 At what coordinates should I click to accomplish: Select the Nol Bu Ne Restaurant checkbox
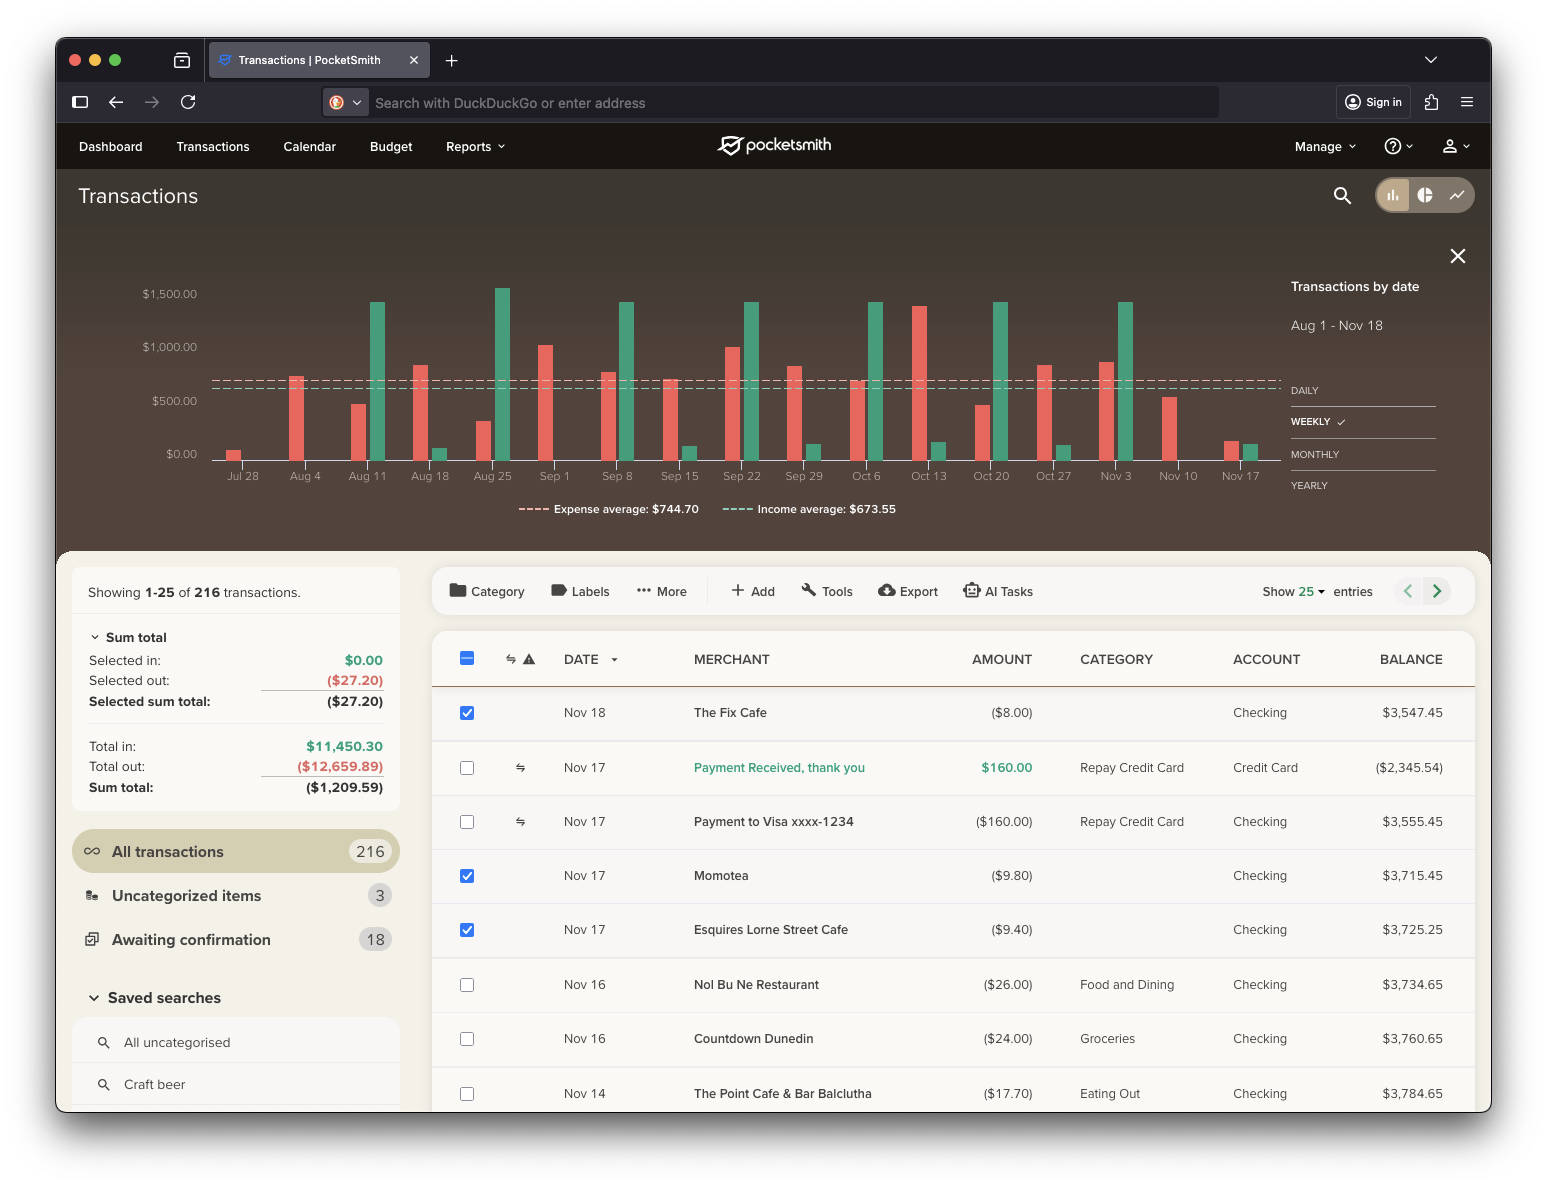tap(467, 985)
